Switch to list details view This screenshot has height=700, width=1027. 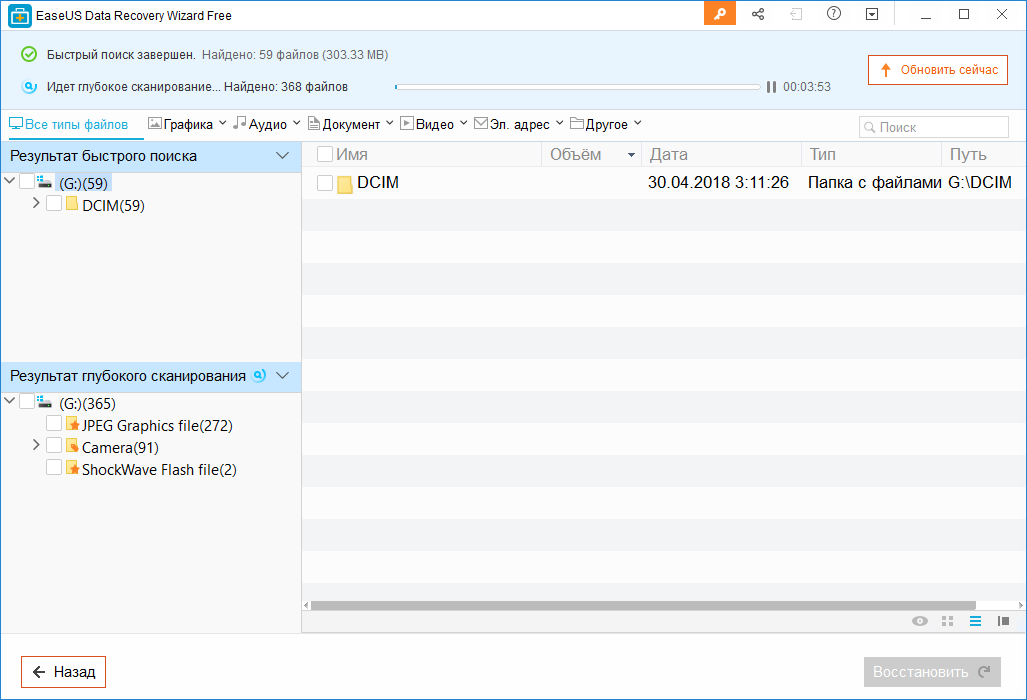pos(976,621)
